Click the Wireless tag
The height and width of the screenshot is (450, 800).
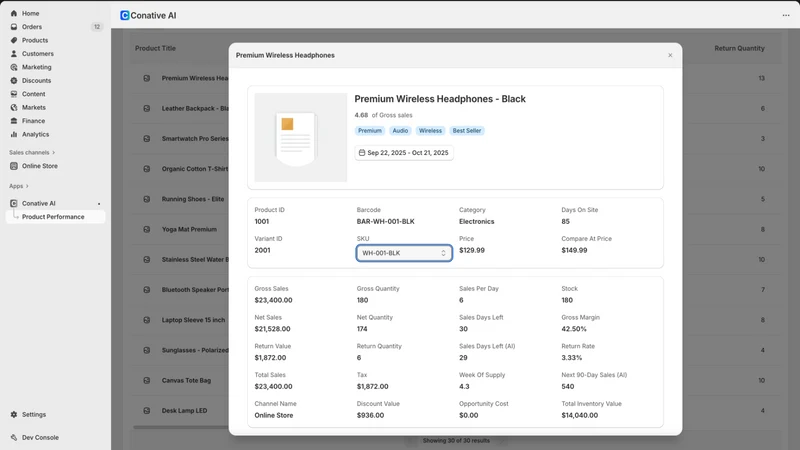click(430, 131)
